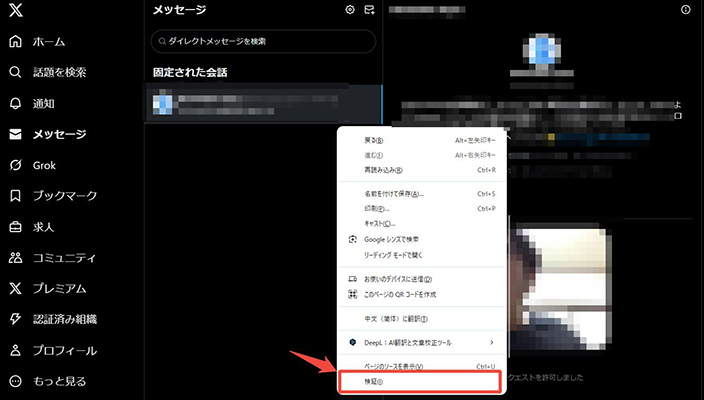This screenshot has width=704, height=400.
Task: Click the ホーム label
Action: [x=49, y=42]
